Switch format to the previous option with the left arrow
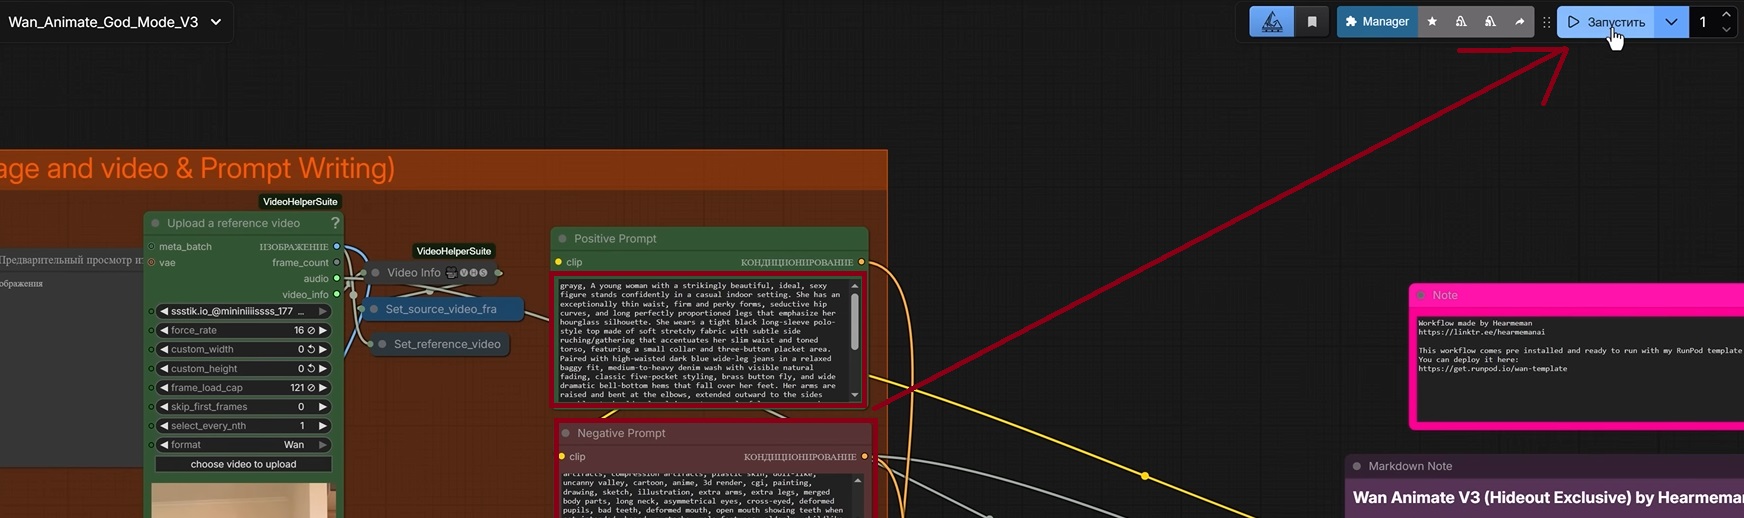The width and height of the screenshot is (1744, 518). (164, 445)
